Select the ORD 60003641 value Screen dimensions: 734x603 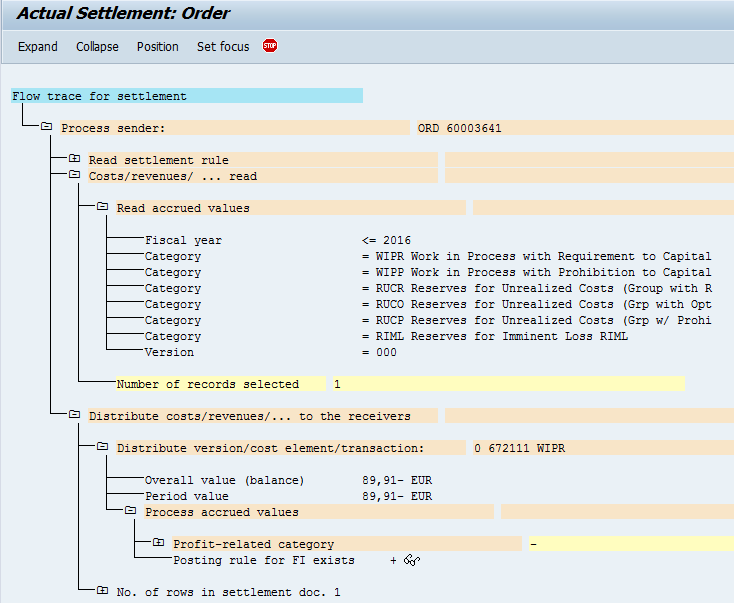pos(460,128)
